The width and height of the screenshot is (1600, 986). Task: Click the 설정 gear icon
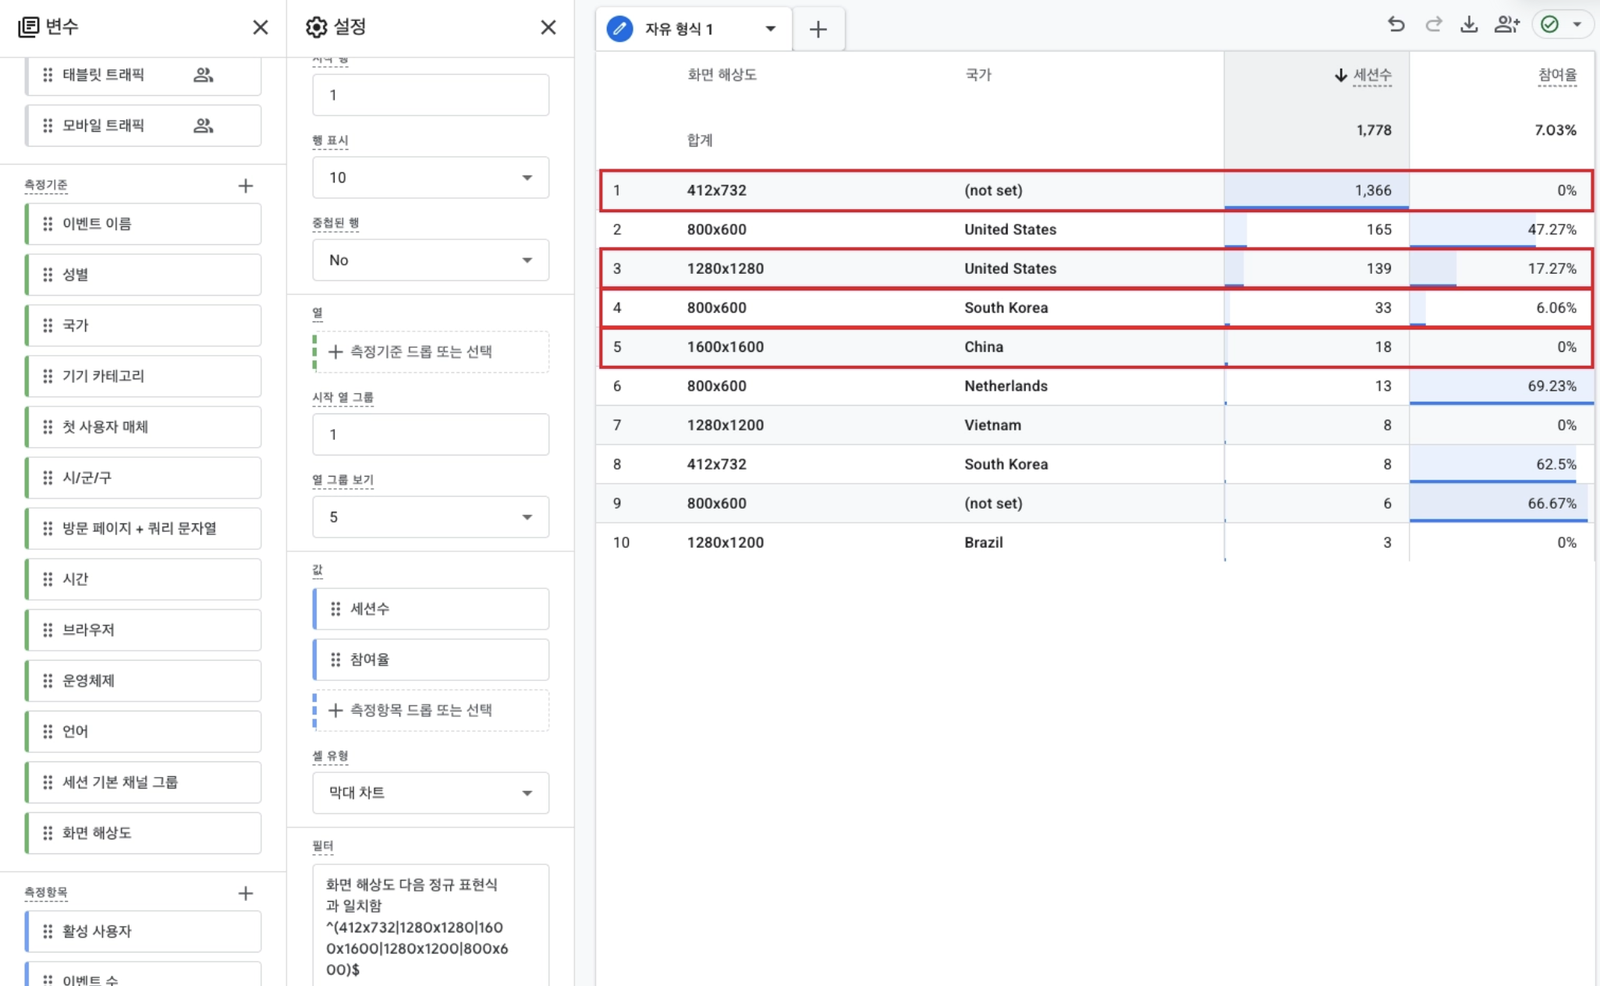pyautogui.click(x=316, y=27)
